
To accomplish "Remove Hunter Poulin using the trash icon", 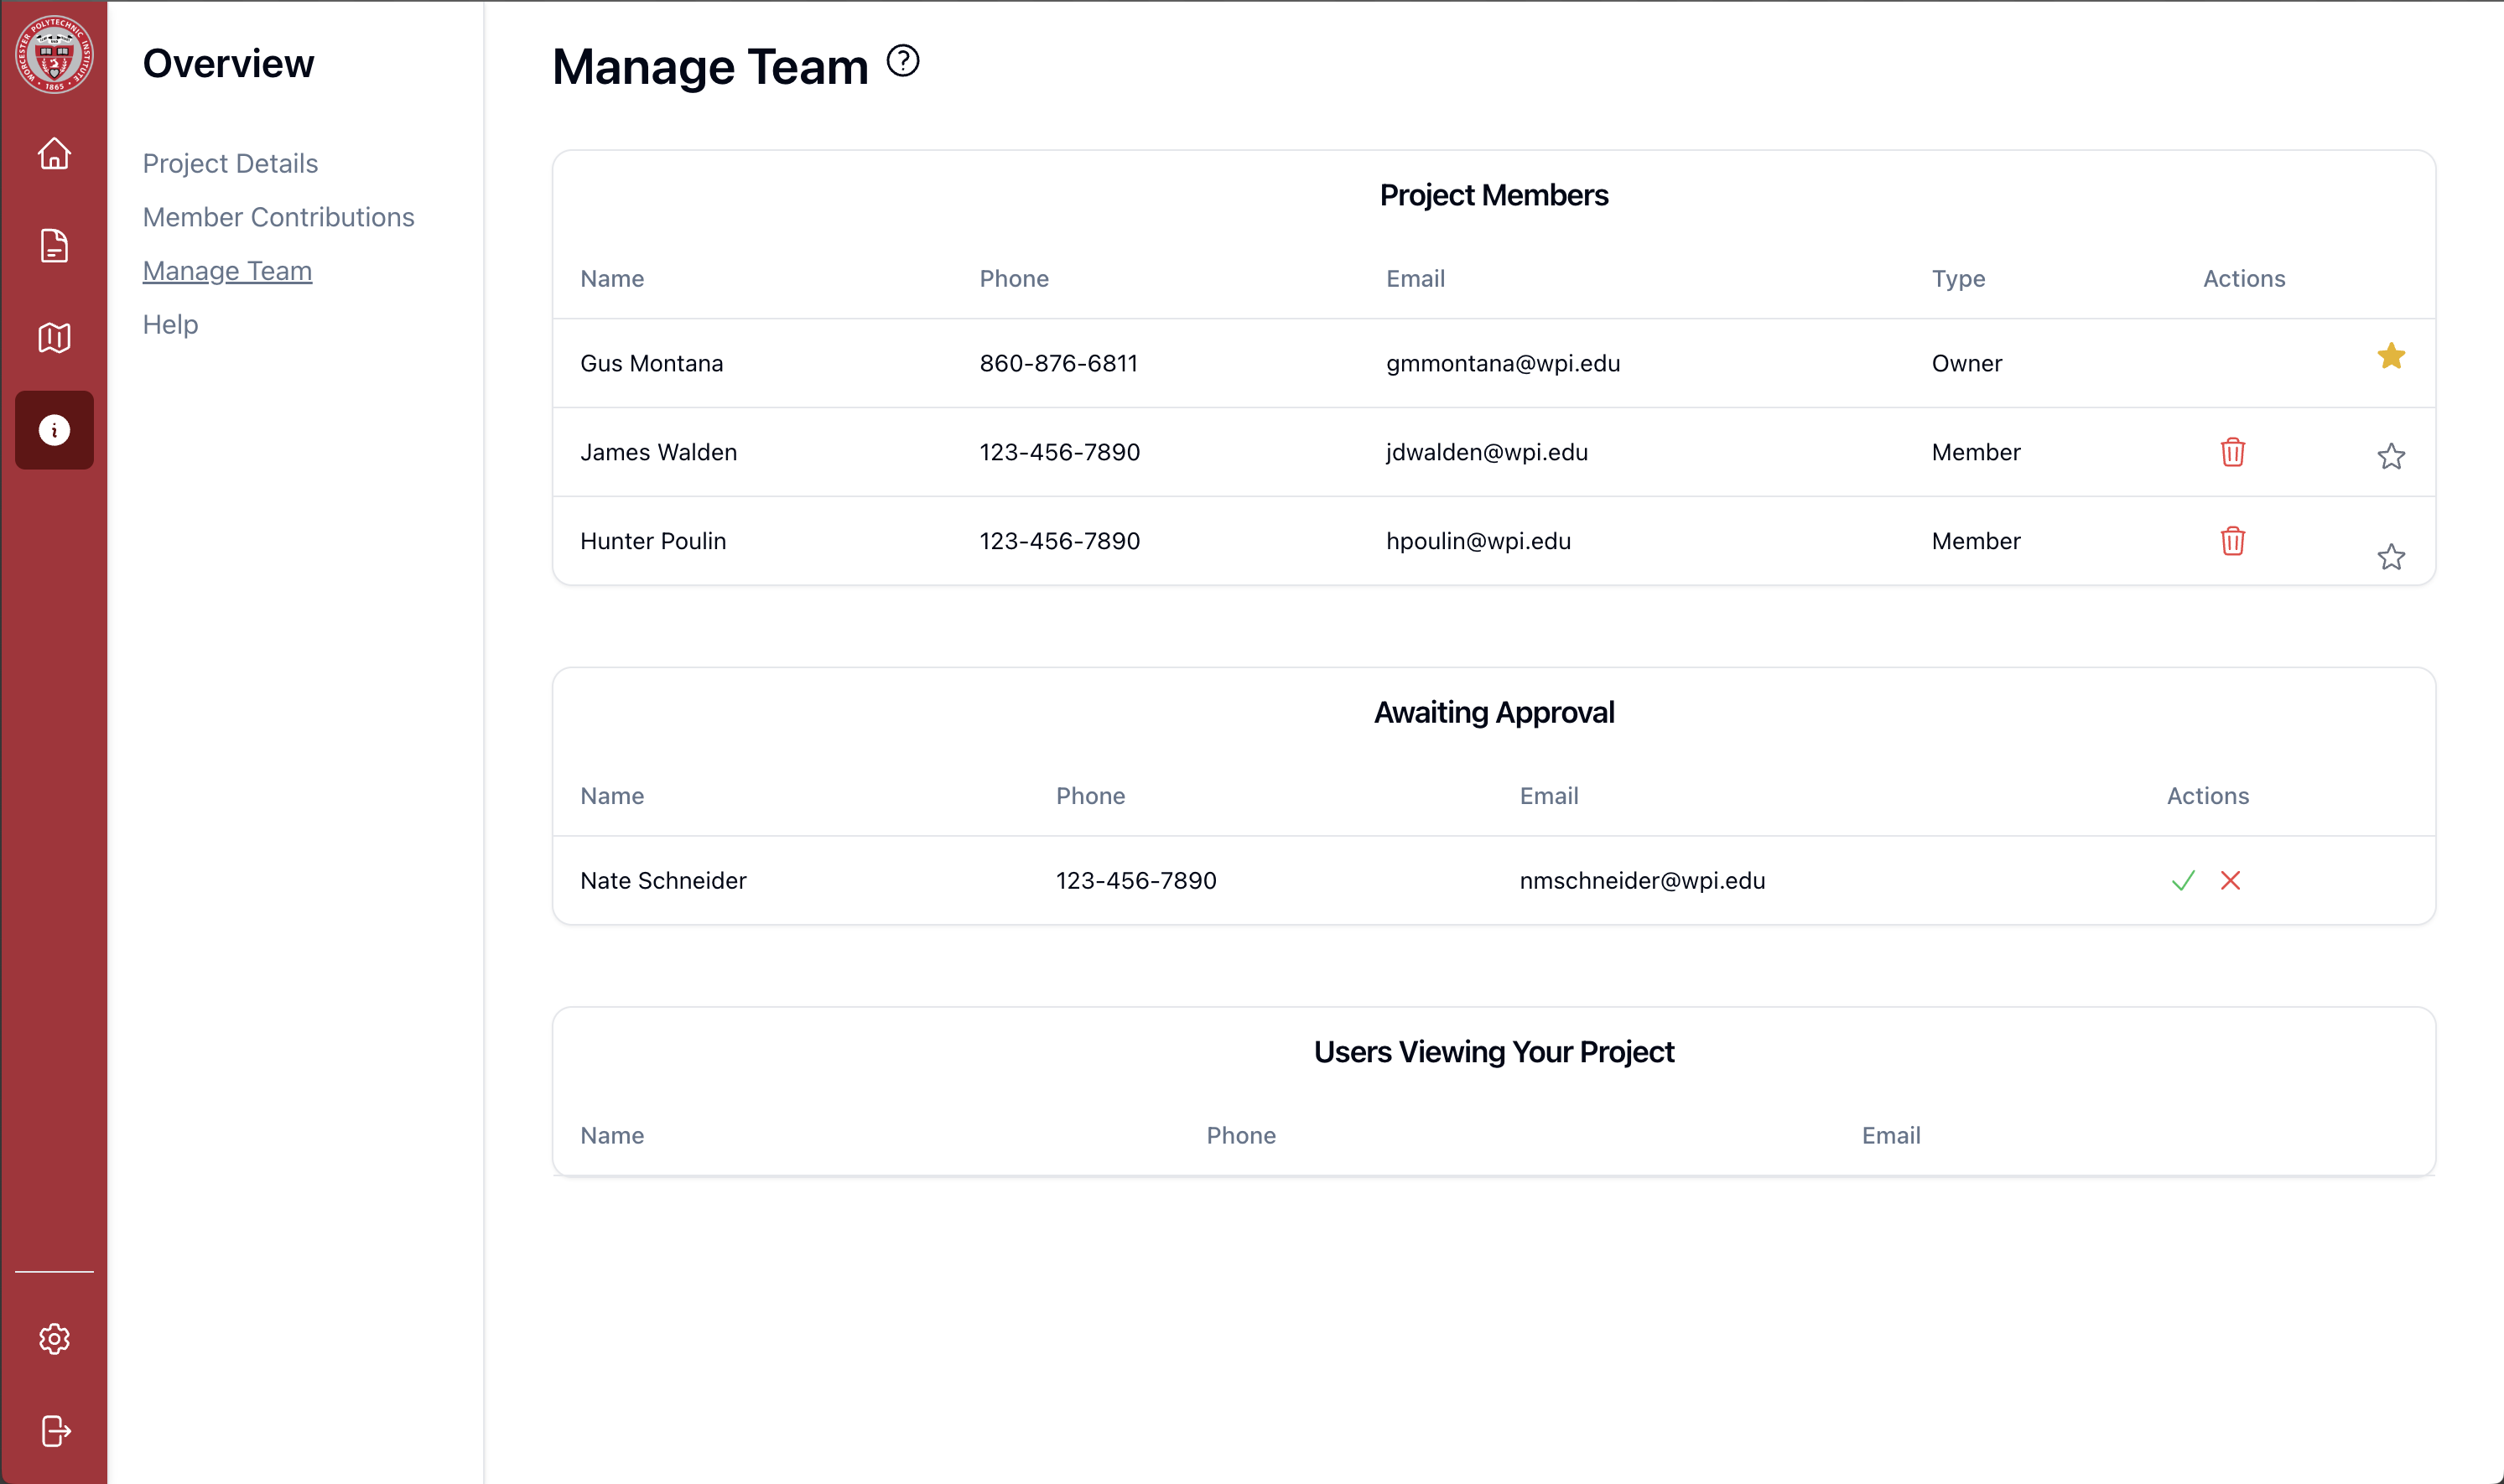I will click(2233, 541).
